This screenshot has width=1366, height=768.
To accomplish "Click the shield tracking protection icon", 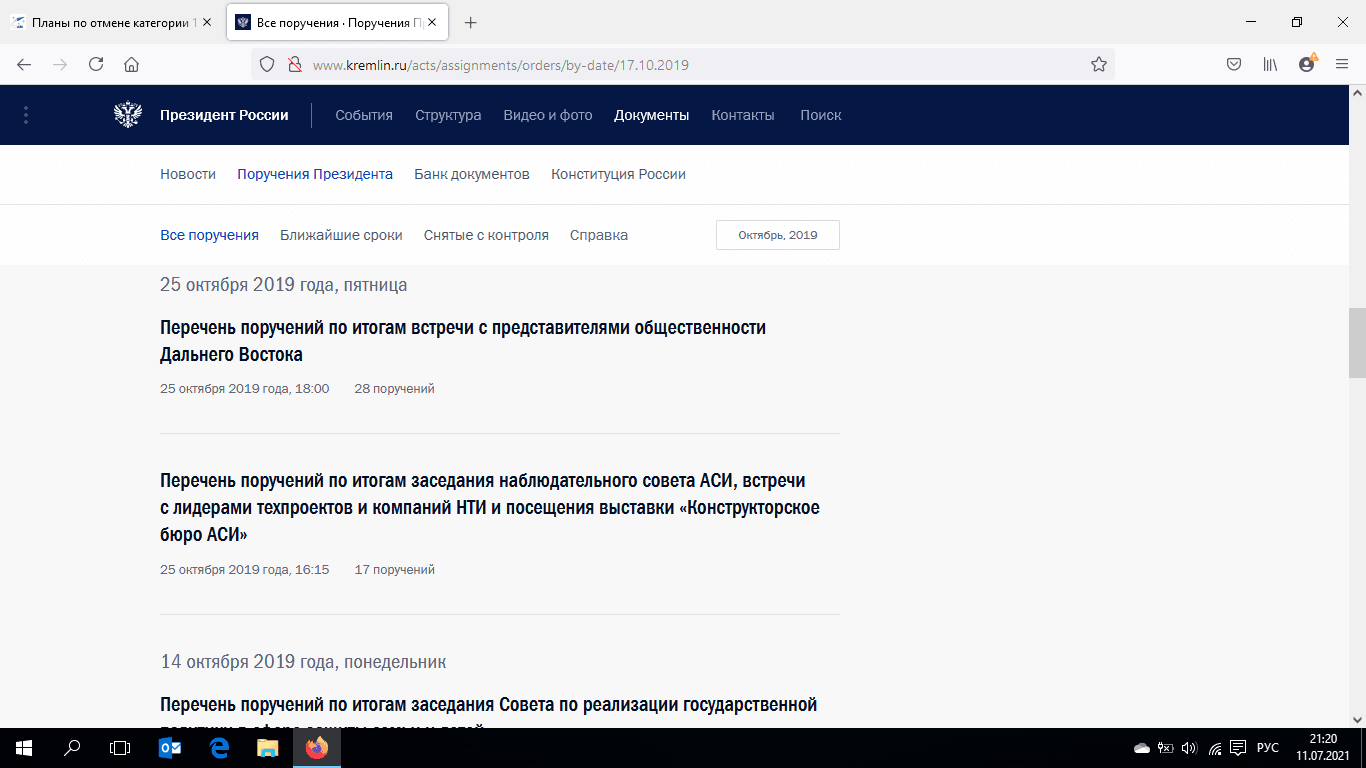I will 267,64.
